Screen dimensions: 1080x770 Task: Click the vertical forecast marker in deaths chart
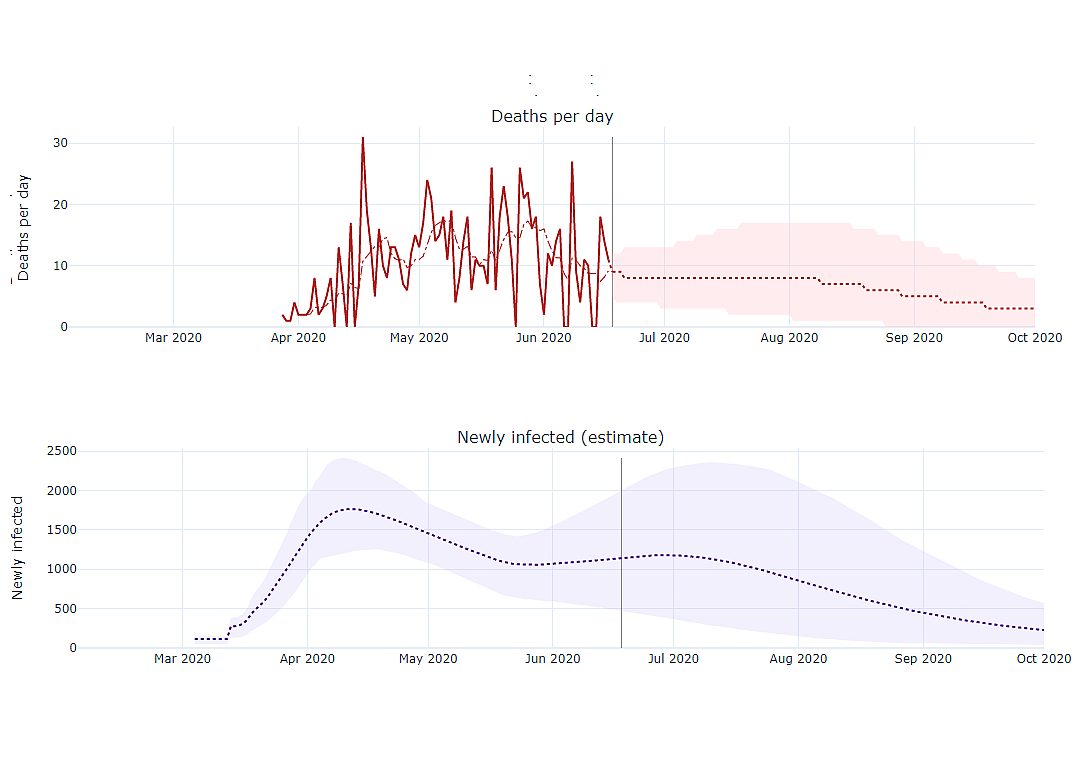[612, 231]
